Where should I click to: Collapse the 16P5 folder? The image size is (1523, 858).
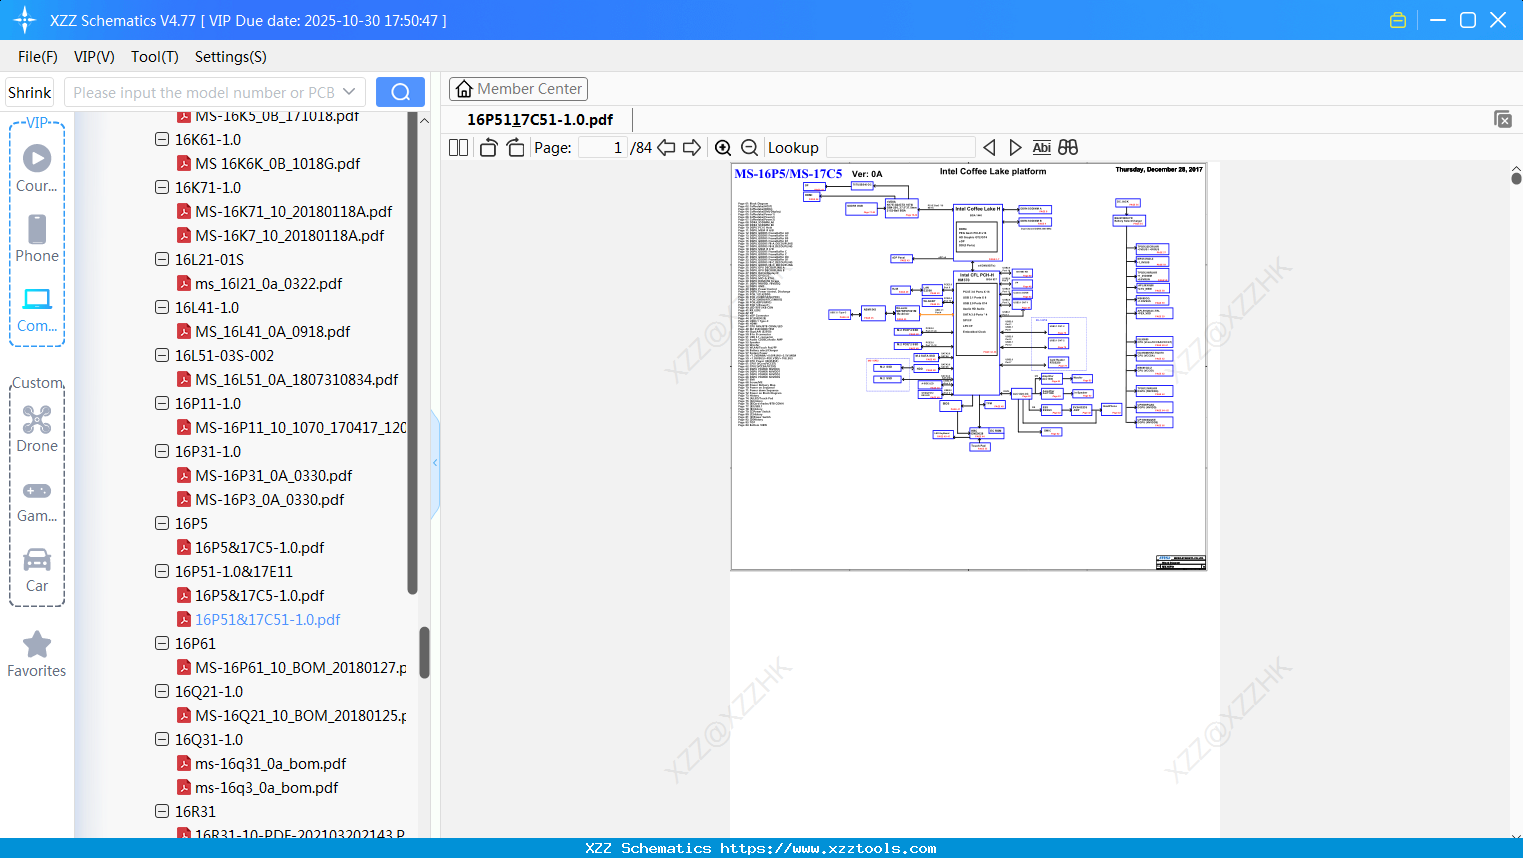(x=162, y=523)
